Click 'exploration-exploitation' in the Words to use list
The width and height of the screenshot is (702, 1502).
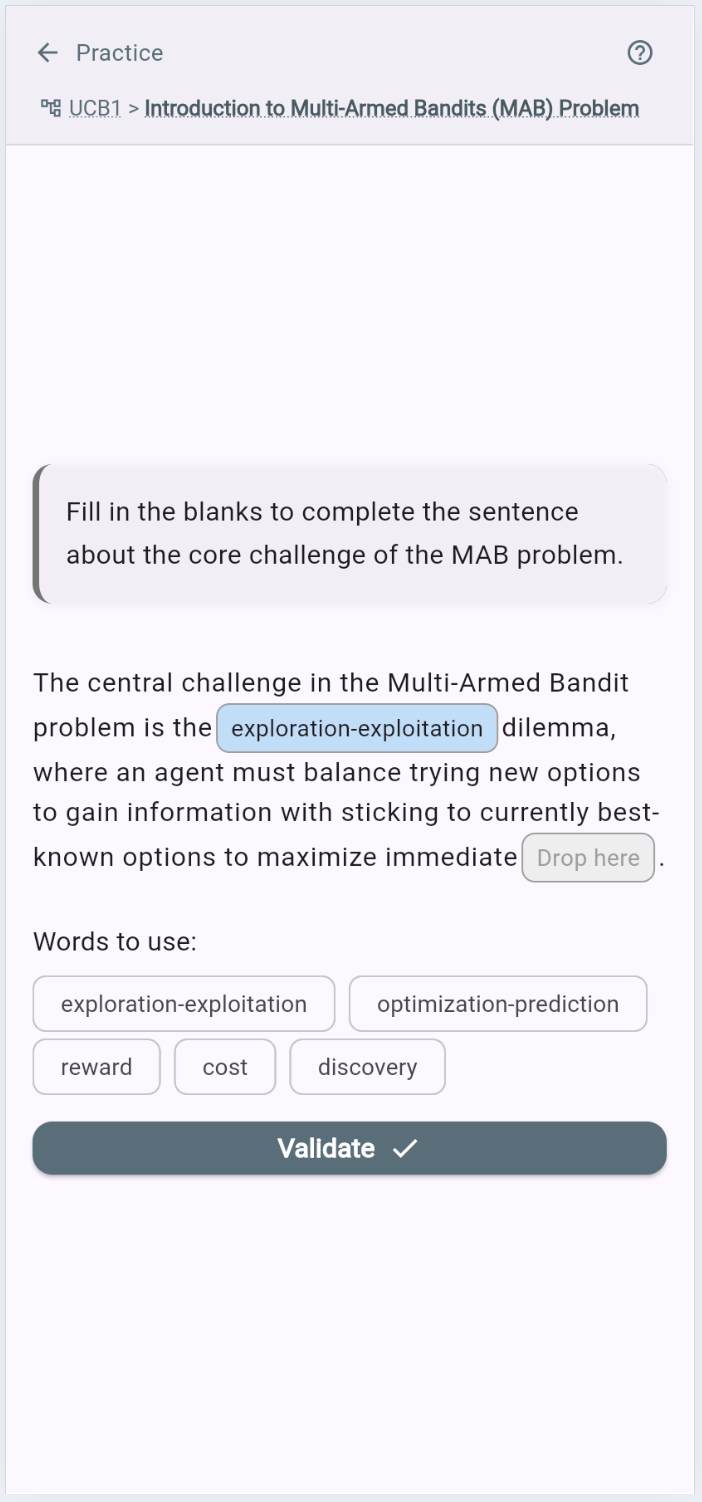[x=184, y=1004]
